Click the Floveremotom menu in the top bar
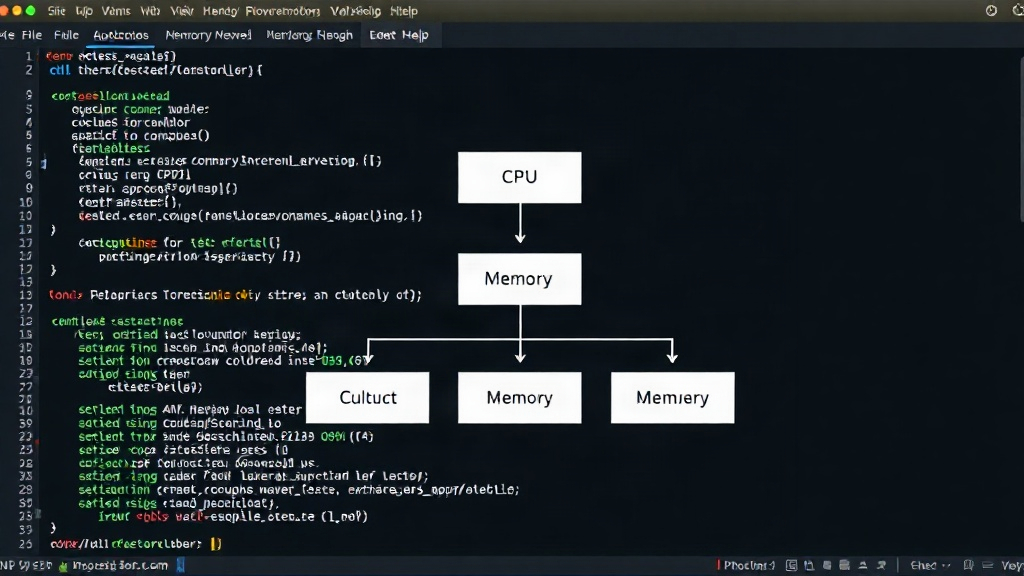 [x=283, y=11]
